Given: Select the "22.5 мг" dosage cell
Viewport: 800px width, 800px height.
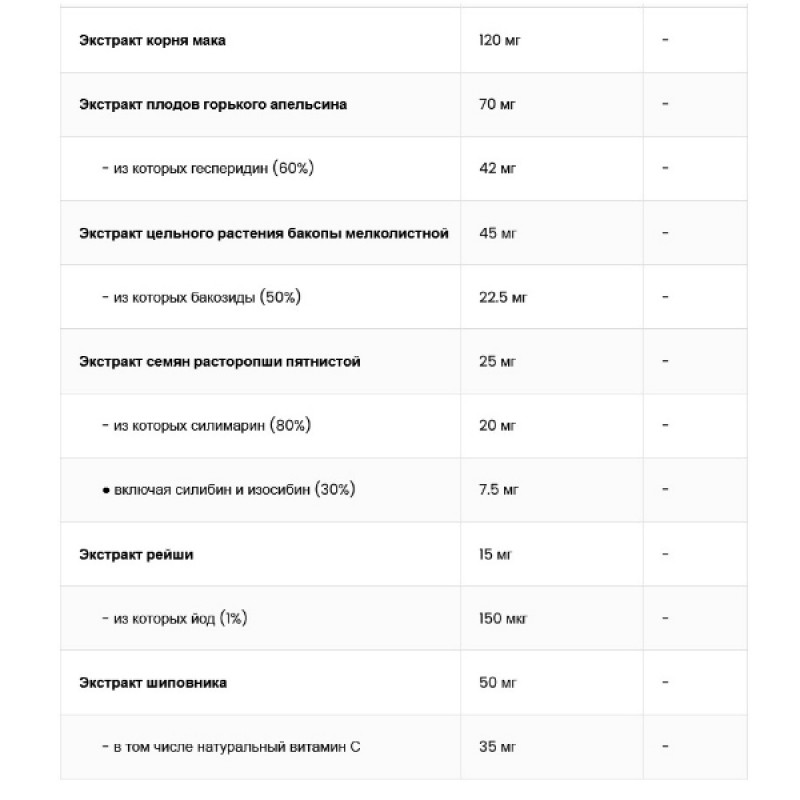Looking at the screenshot, I should pos(504,297).
